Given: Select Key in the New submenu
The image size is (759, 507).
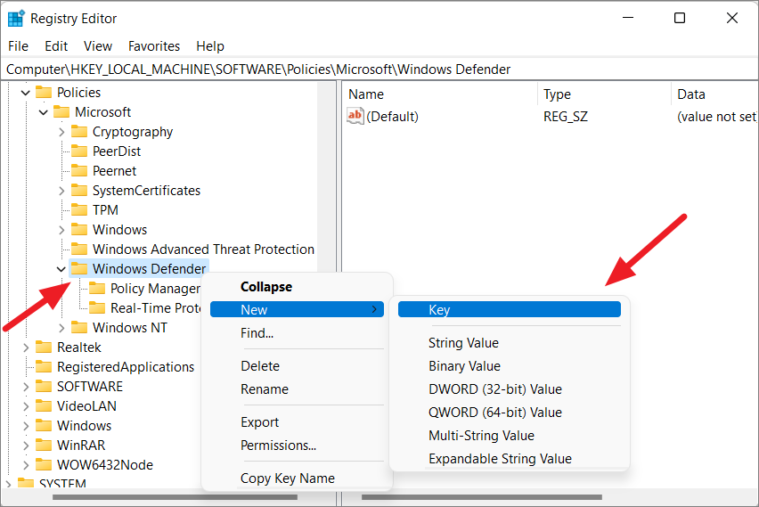Looking at the screenshot, I should [x=509, y=309].
